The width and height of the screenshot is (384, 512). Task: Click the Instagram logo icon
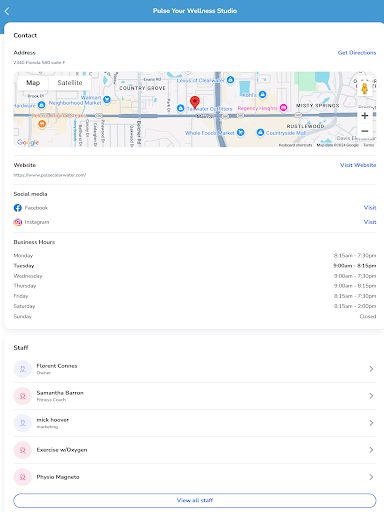coord(18,222)
